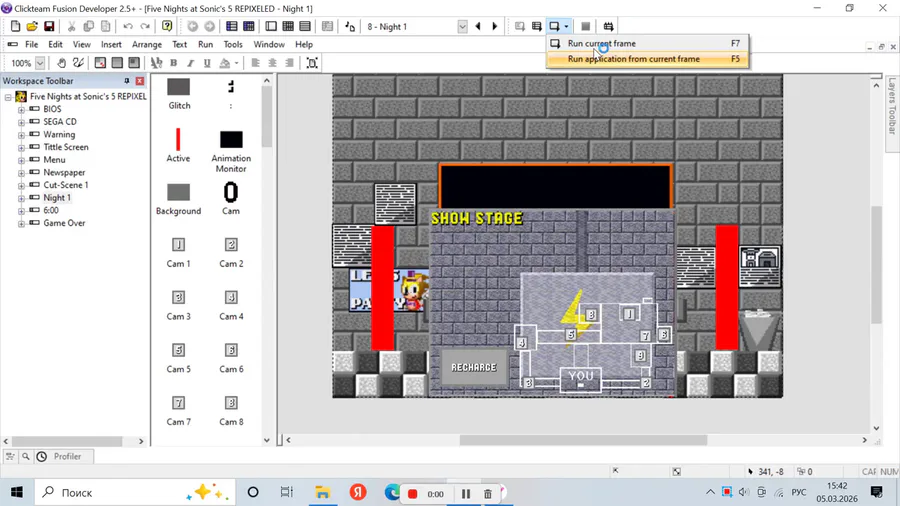Expand the Newspaper frame node

point(21,173)
